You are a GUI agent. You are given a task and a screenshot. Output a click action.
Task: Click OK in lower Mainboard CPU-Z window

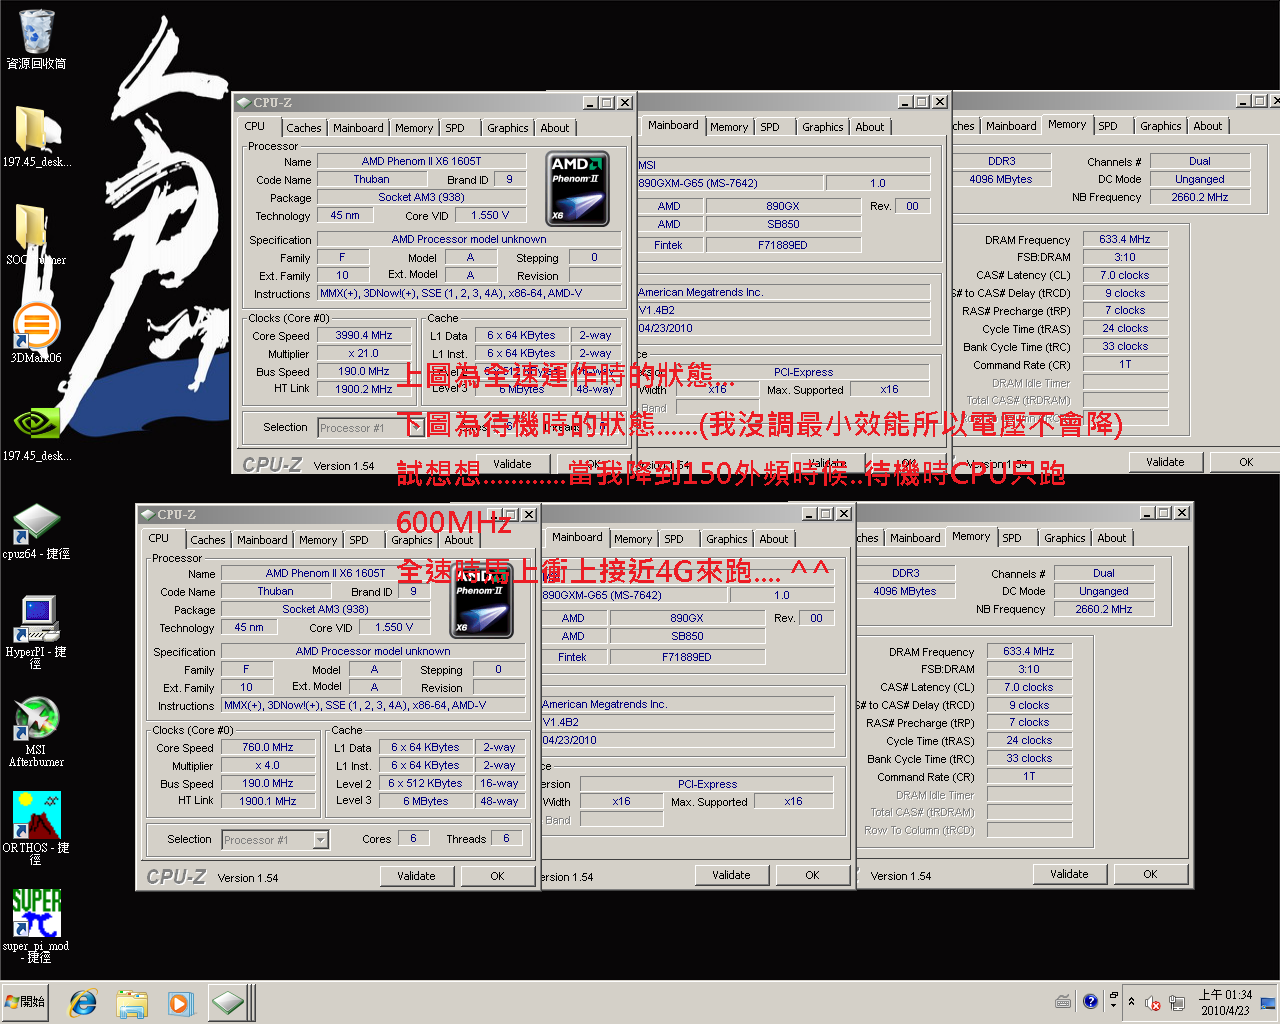click(812, 875)
